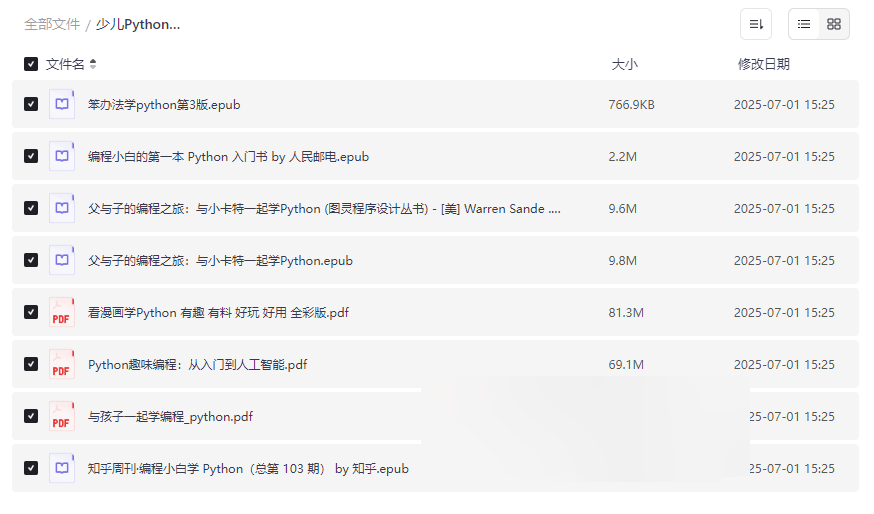Click epub icon of 笨办法学python第3版
The image size is (874, 514).
point(62,104)
